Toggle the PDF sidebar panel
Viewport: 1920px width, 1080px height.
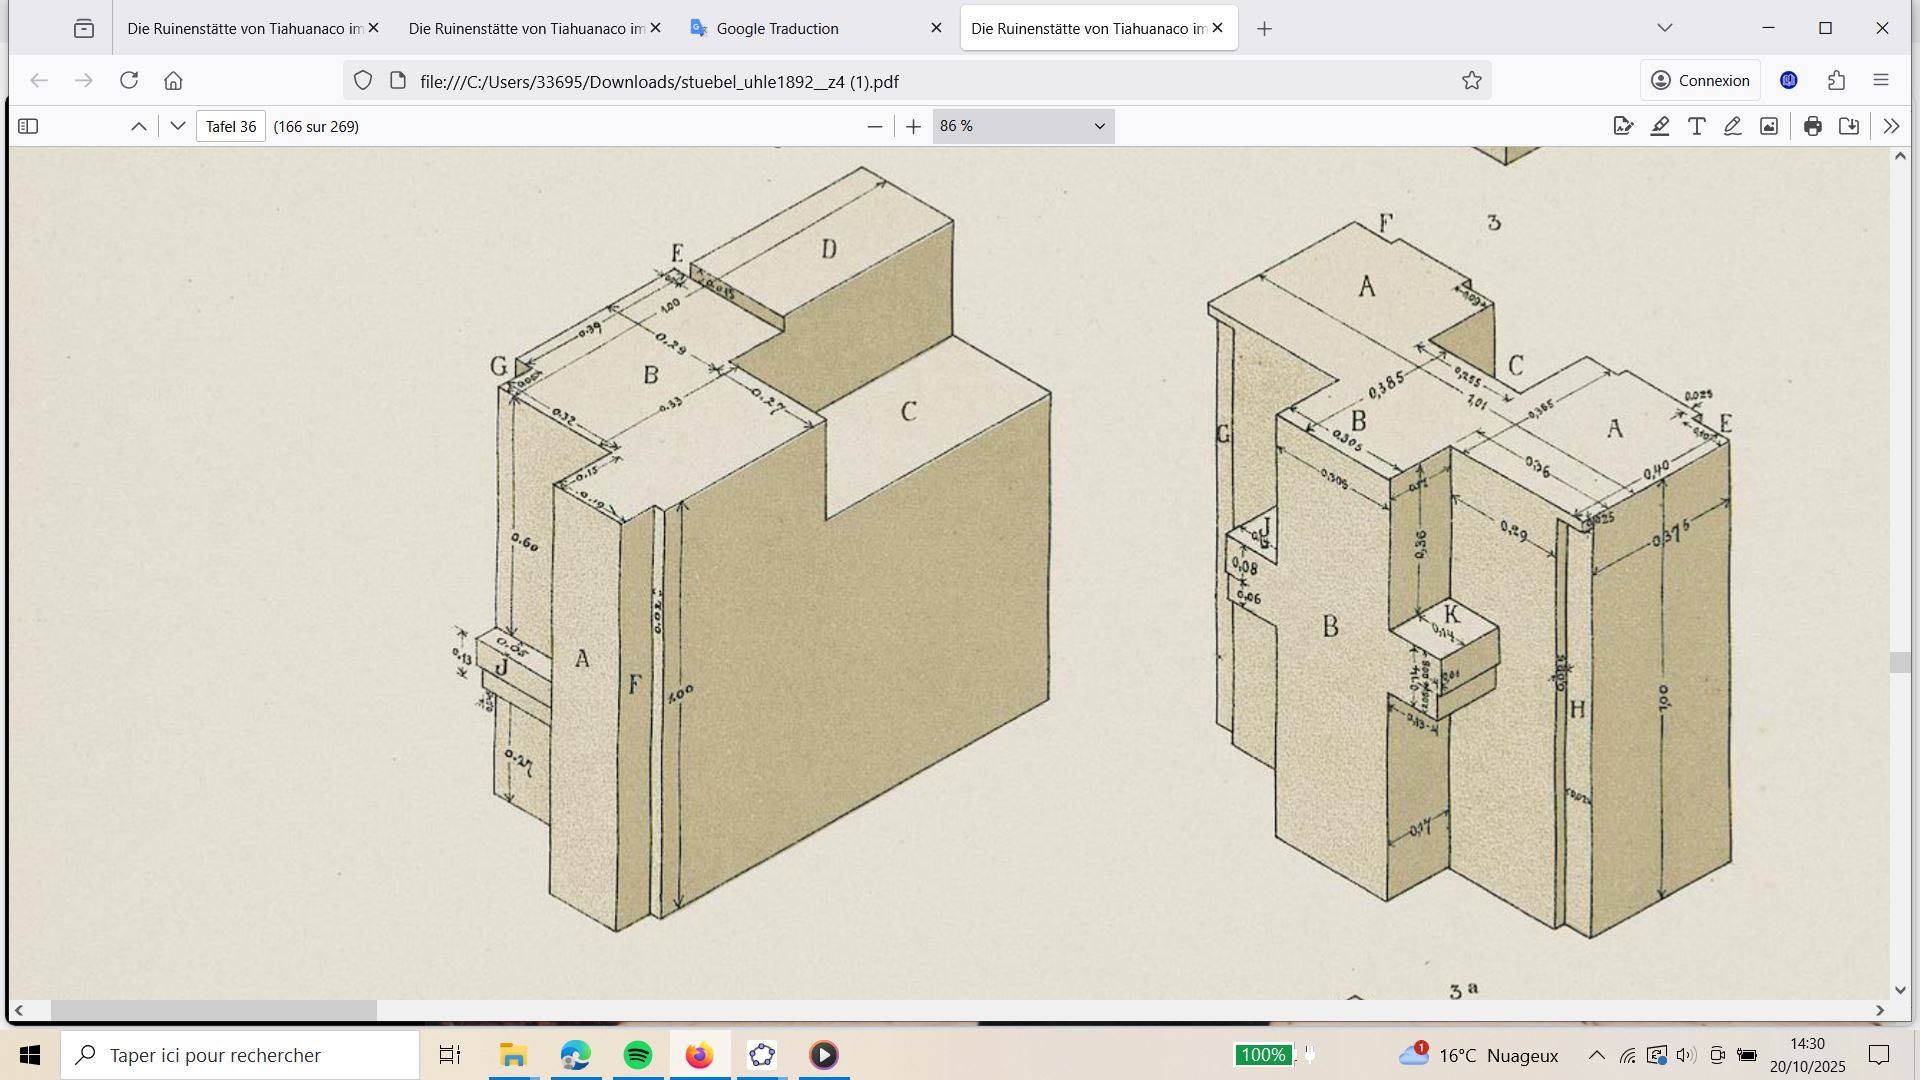[x=28, y=126]
